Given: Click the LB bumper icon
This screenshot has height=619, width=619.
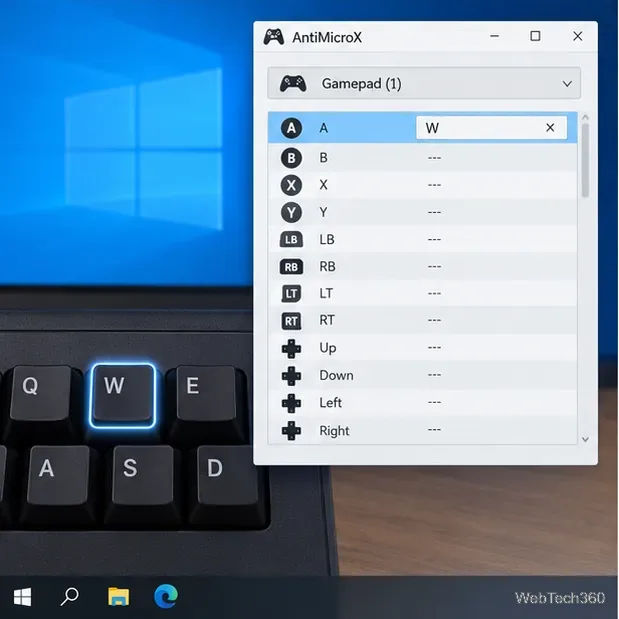Looking at the screenshot, I should pyautogui.click(x=291, y=240).
